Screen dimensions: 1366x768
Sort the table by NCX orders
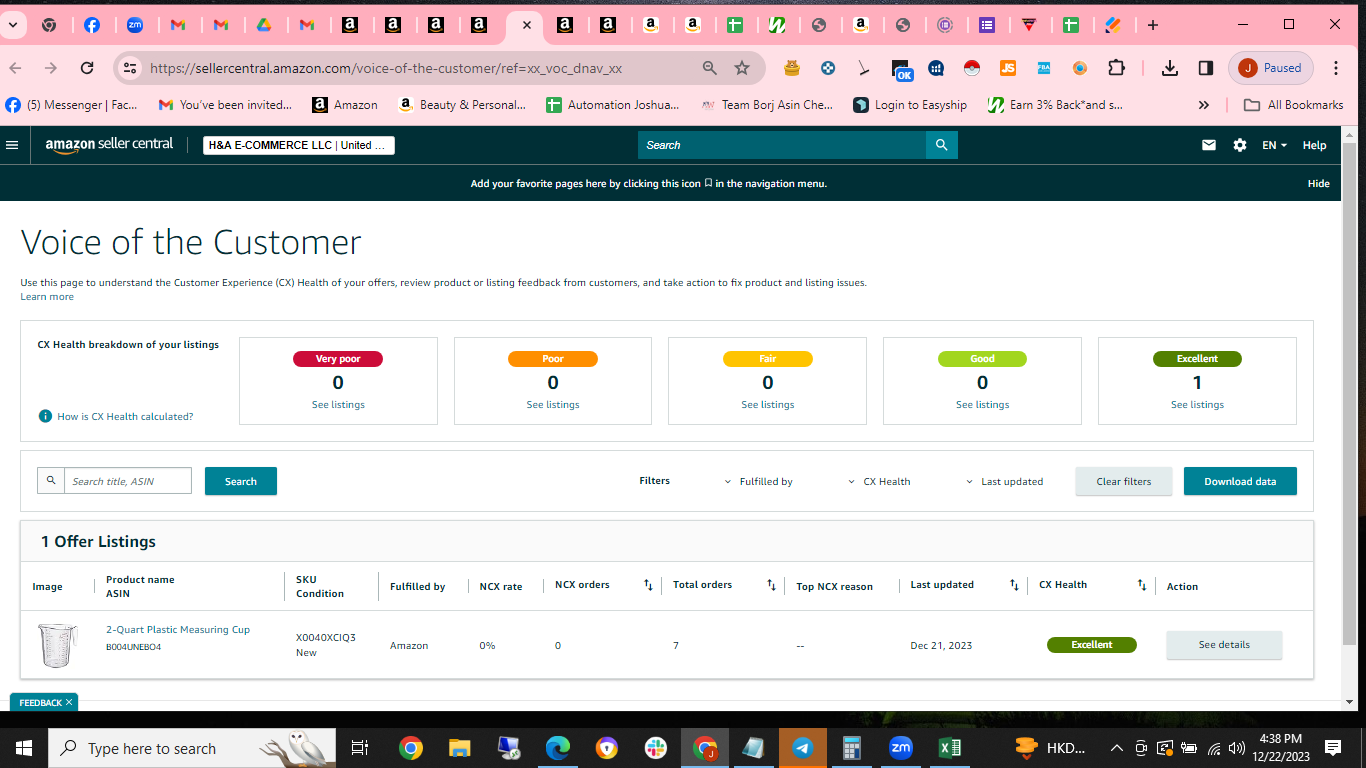(x=648, y=585)
